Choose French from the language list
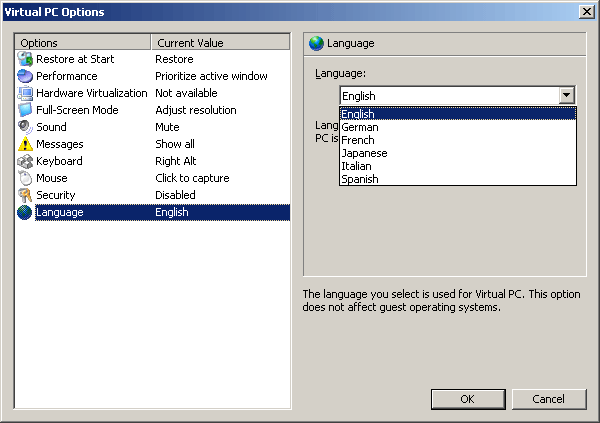The image size is (600, 423). point(458,140)
